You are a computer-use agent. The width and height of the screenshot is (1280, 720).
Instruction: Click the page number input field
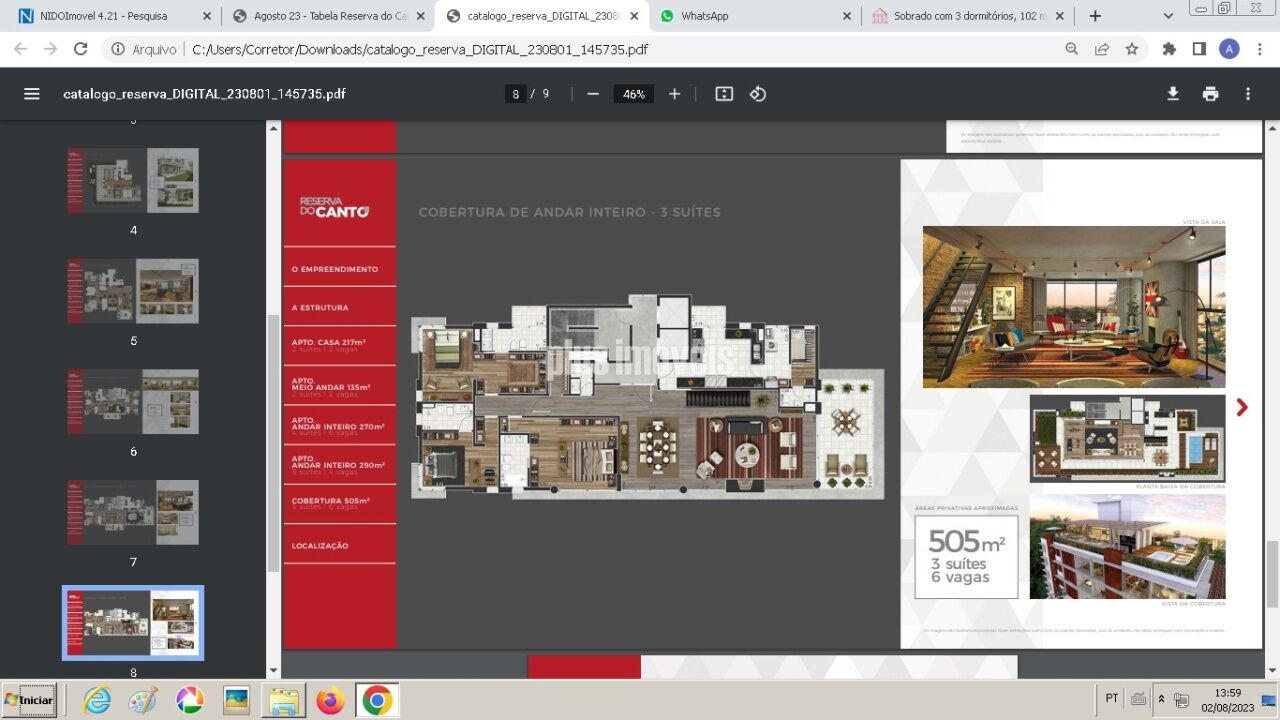tap(516, 94)
